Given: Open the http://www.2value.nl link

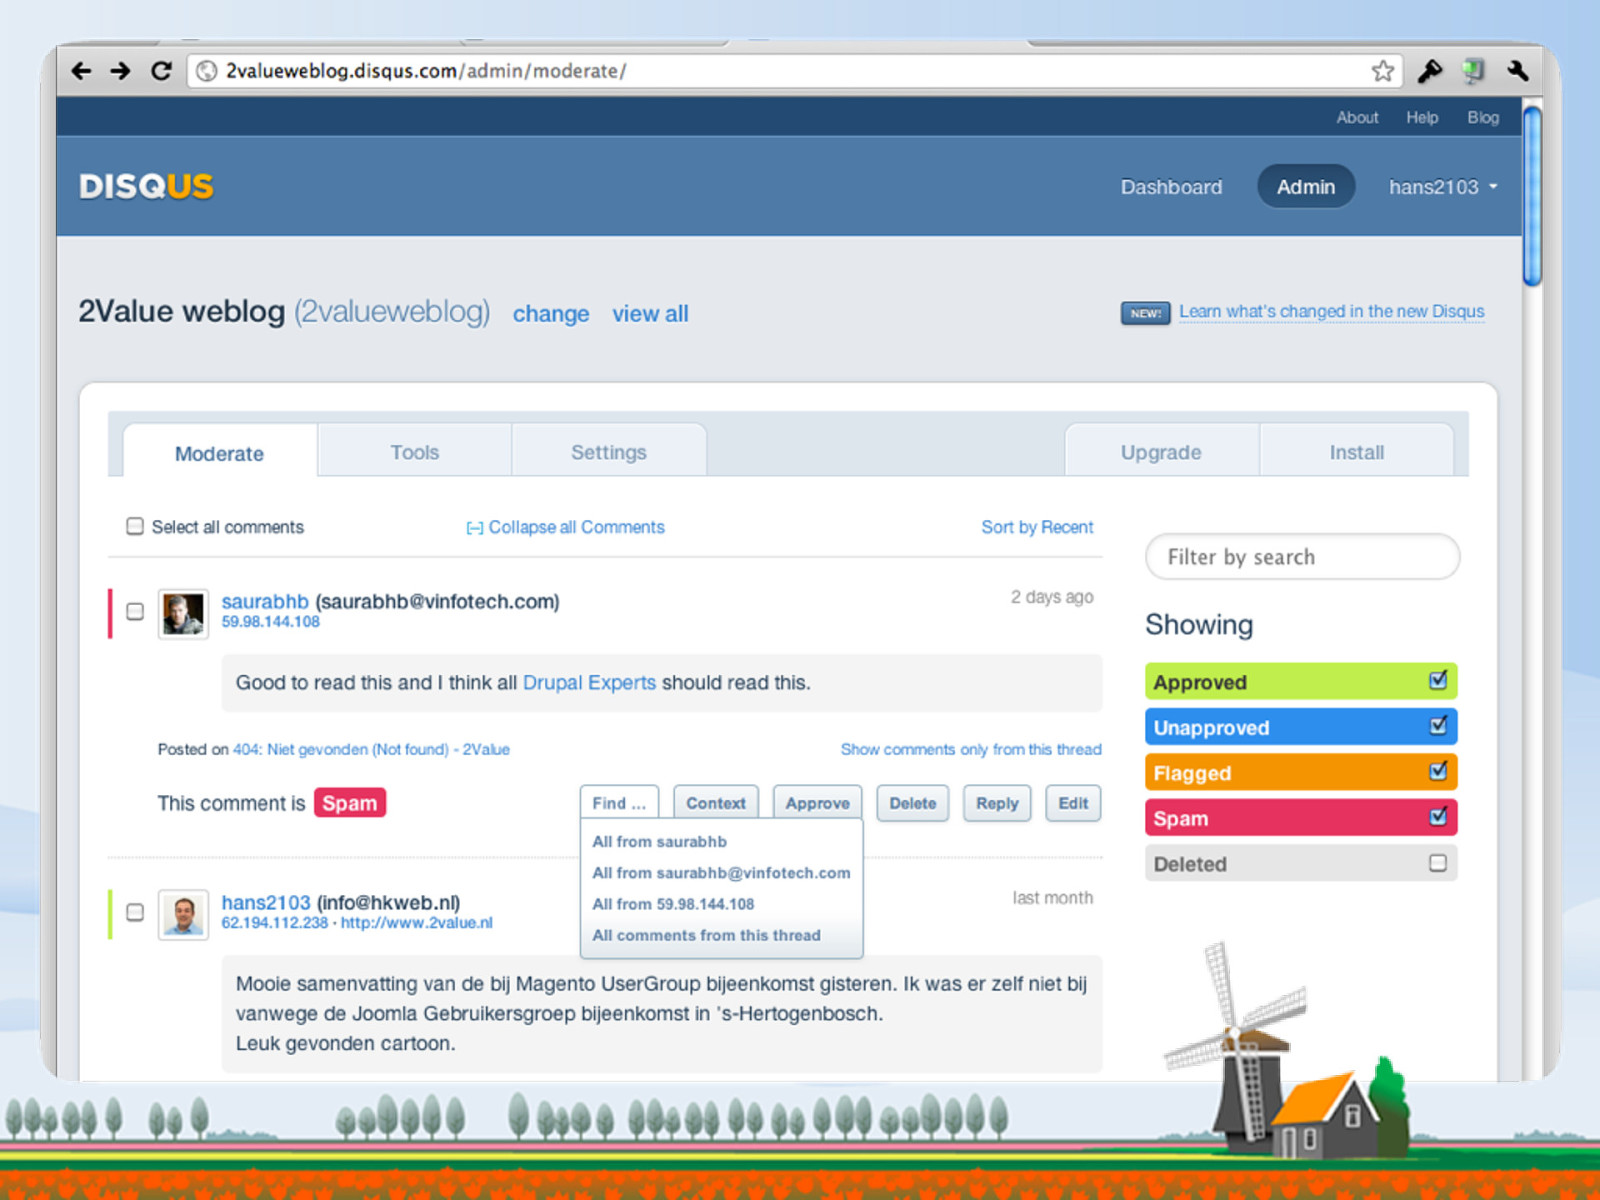Looking at the screenshot, I should [x=417, y=923].
